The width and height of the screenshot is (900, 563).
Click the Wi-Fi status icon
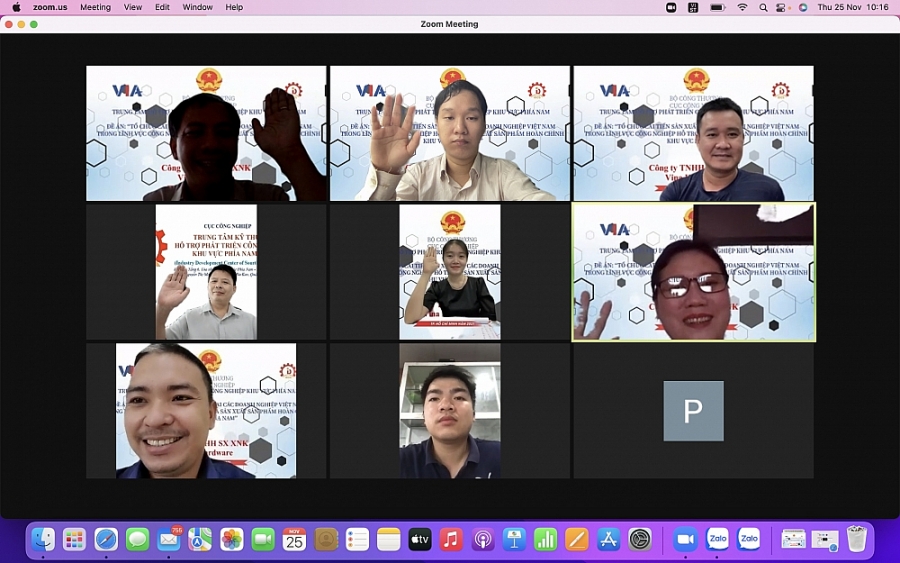[x=742, y=7]
